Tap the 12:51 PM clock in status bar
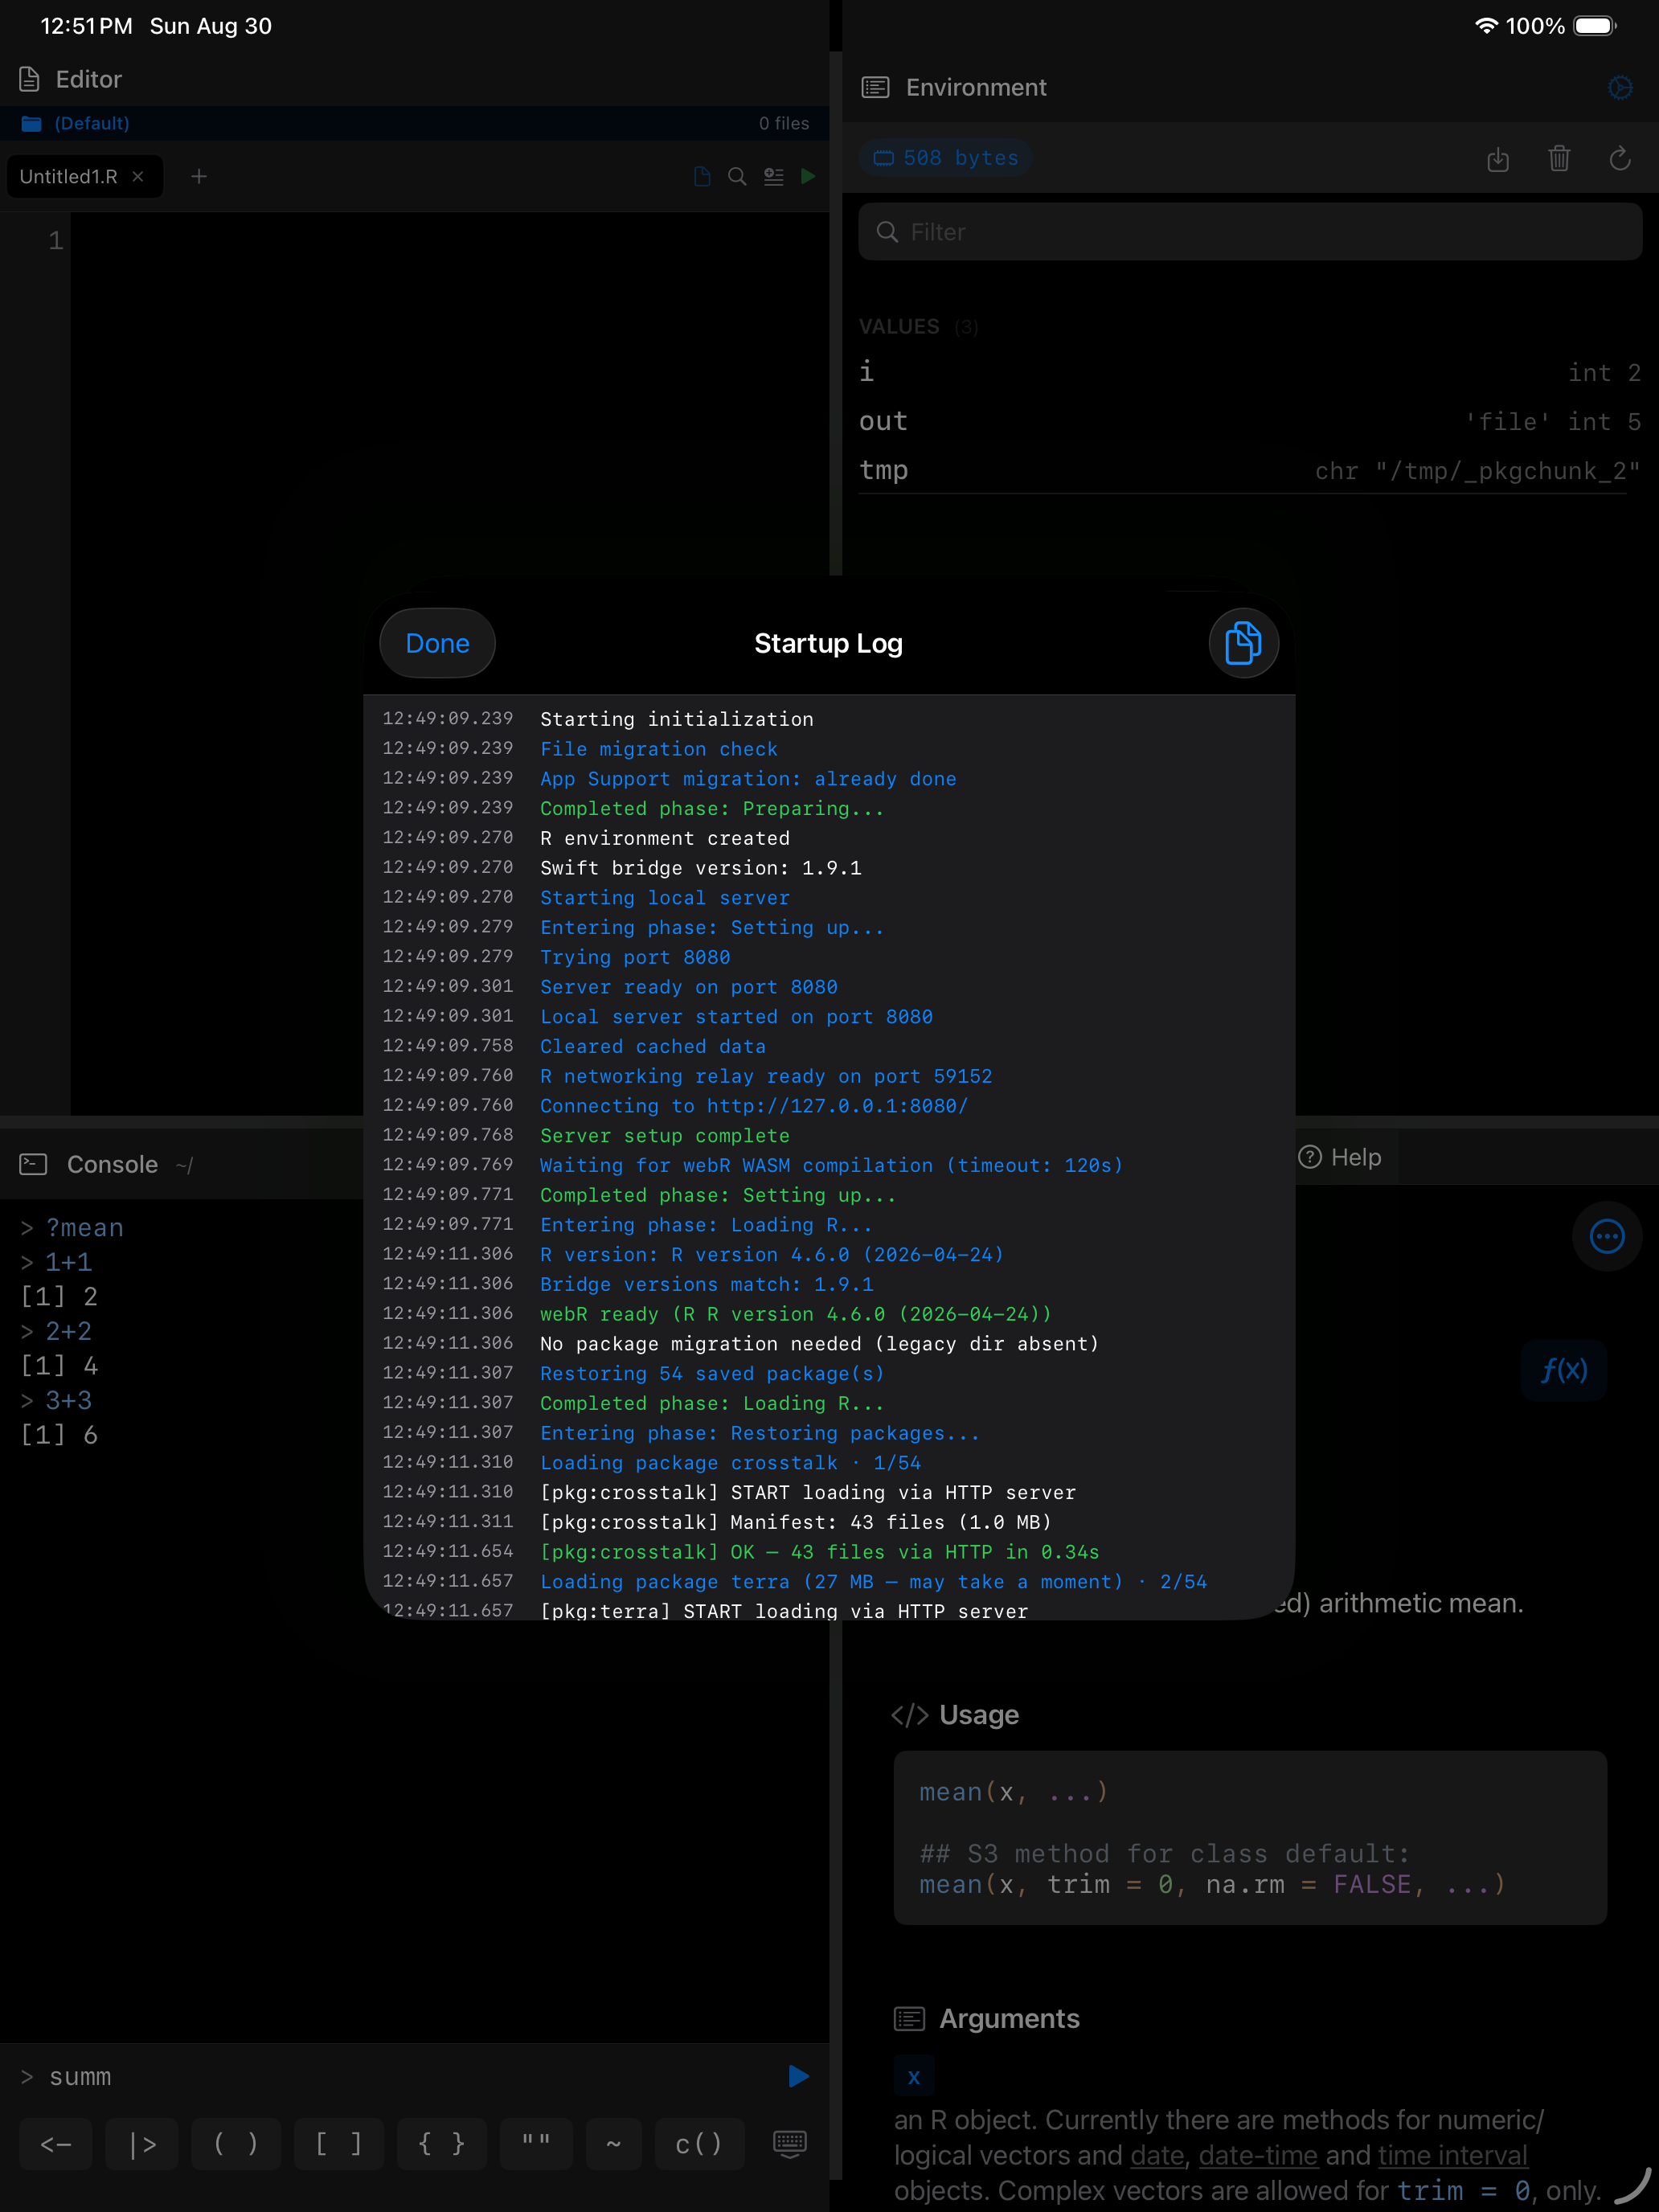Screen dimensions: 1659x2212 (x=86, y=26)
